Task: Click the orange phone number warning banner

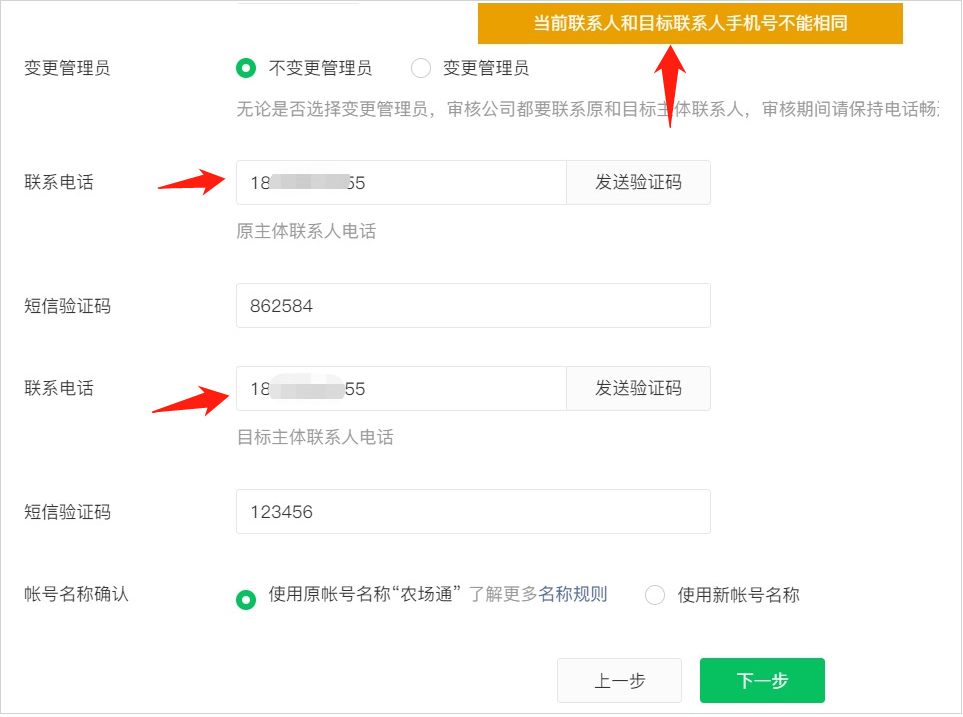Action: [x=690, y=24]
